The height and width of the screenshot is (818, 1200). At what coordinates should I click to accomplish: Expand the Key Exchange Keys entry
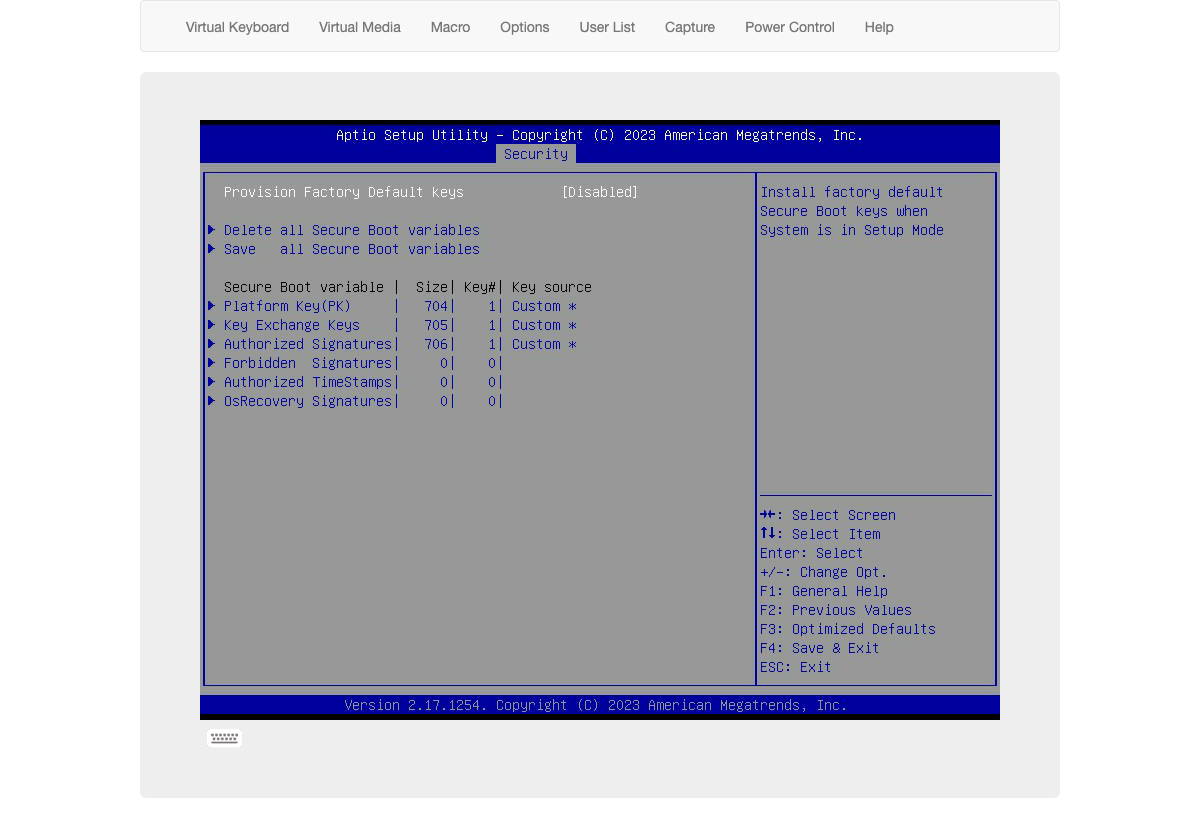(x=291, y=325)
